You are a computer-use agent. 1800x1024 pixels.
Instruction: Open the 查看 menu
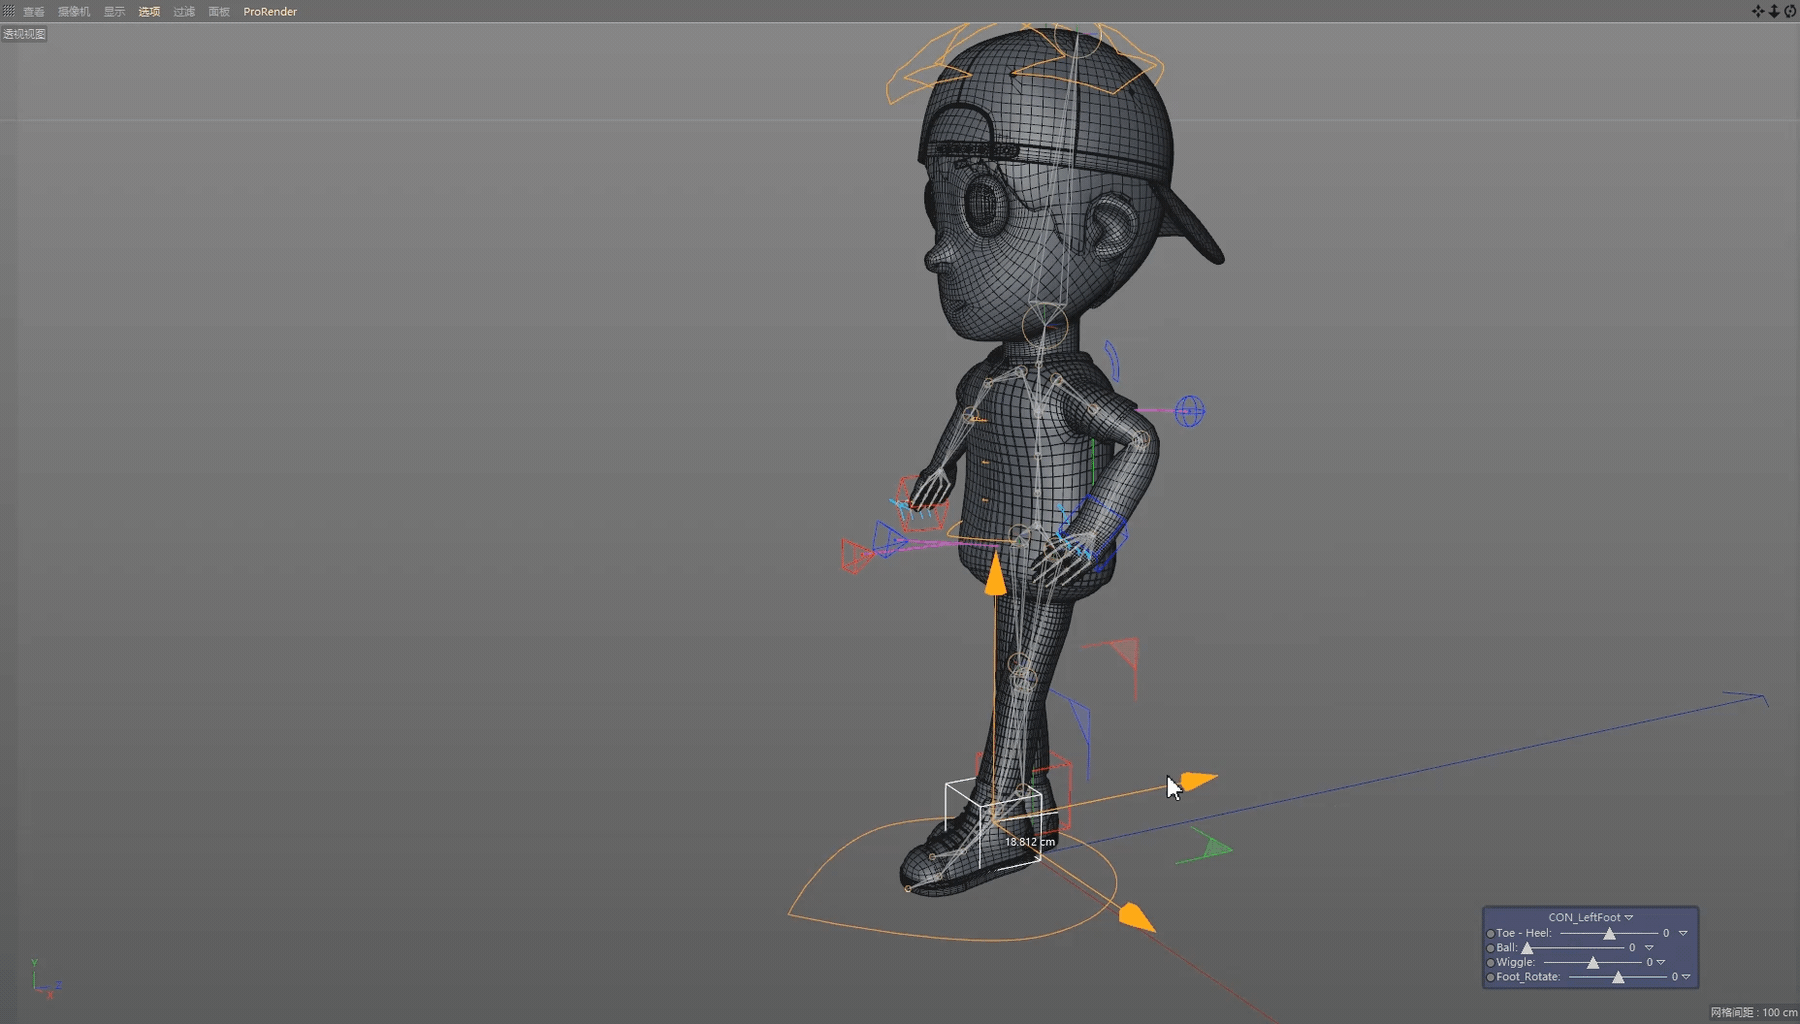coord(34,12)
